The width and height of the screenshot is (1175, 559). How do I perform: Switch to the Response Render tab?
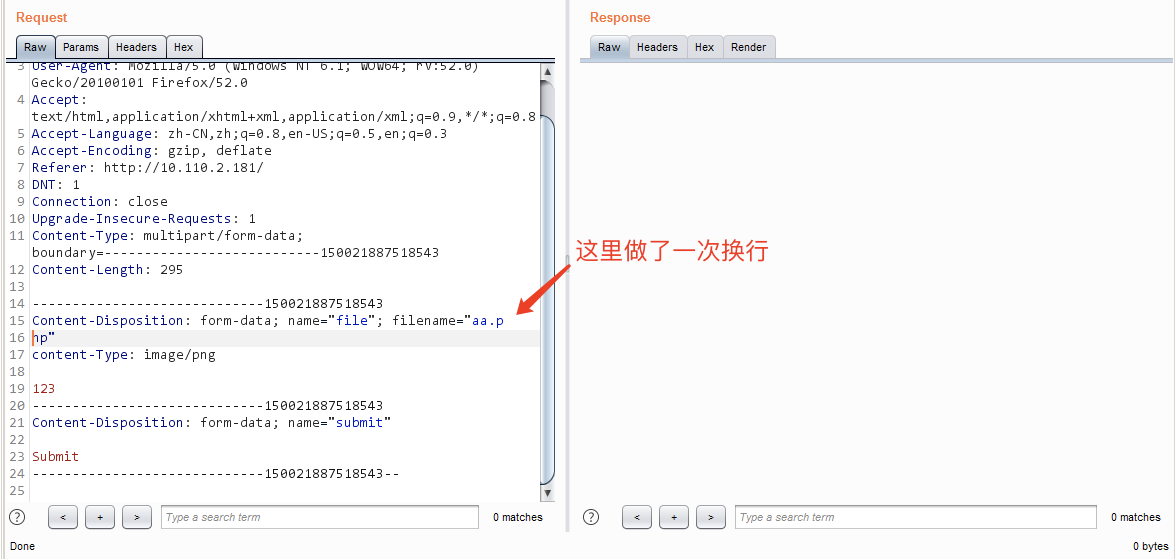[x=749, y=46]
